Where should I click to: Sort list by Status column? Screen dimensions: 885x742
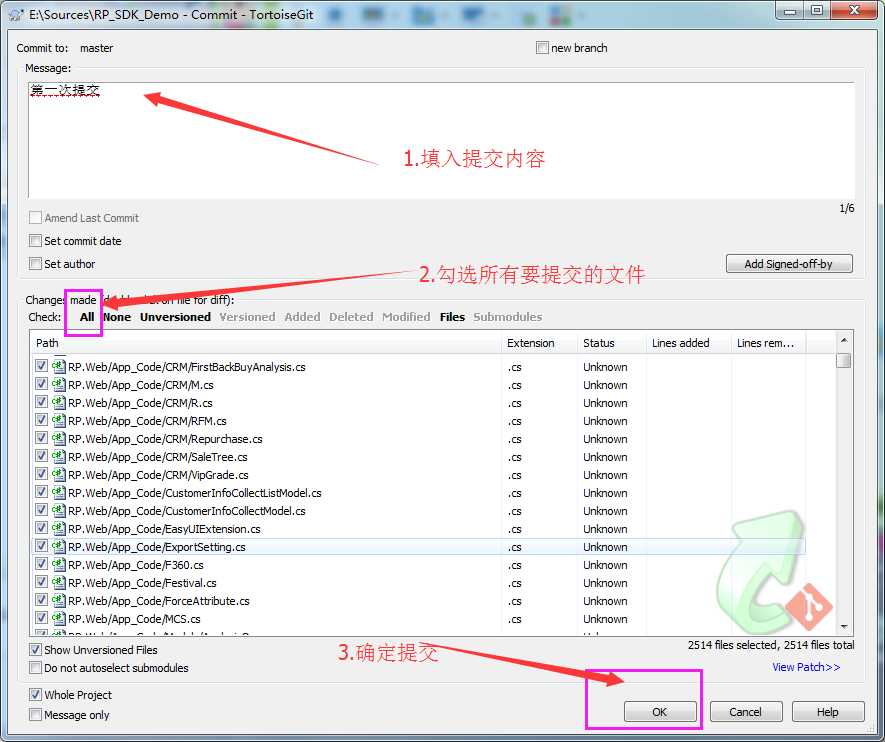611,343
